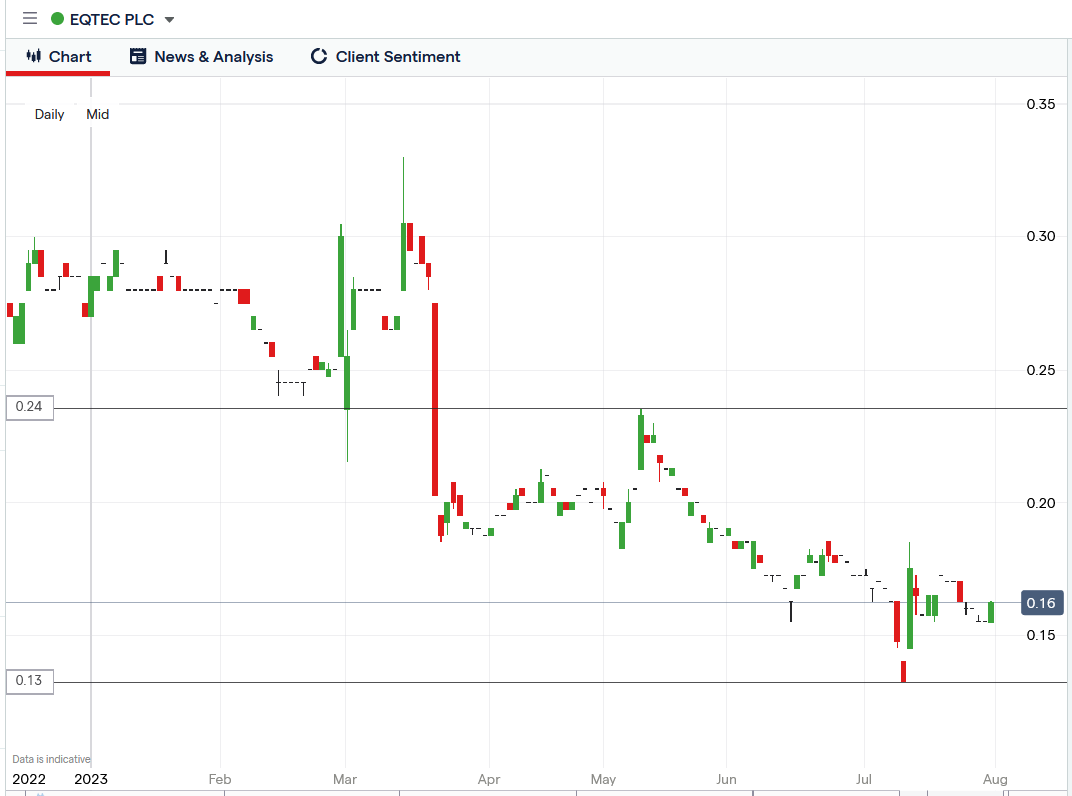
Task: Click the Jul date axis label
Action: [x=863, y=779]
